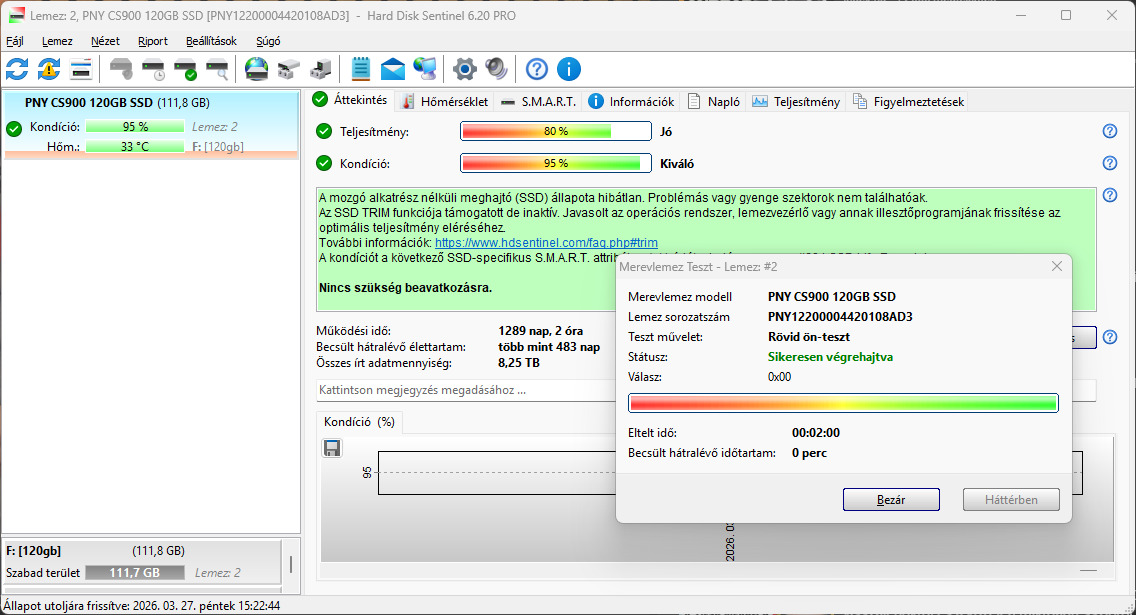The height and width of the screenshot is (615, 1136).
Task: Click the disk with green checkmark icon
Action: [x=185, y=70]
